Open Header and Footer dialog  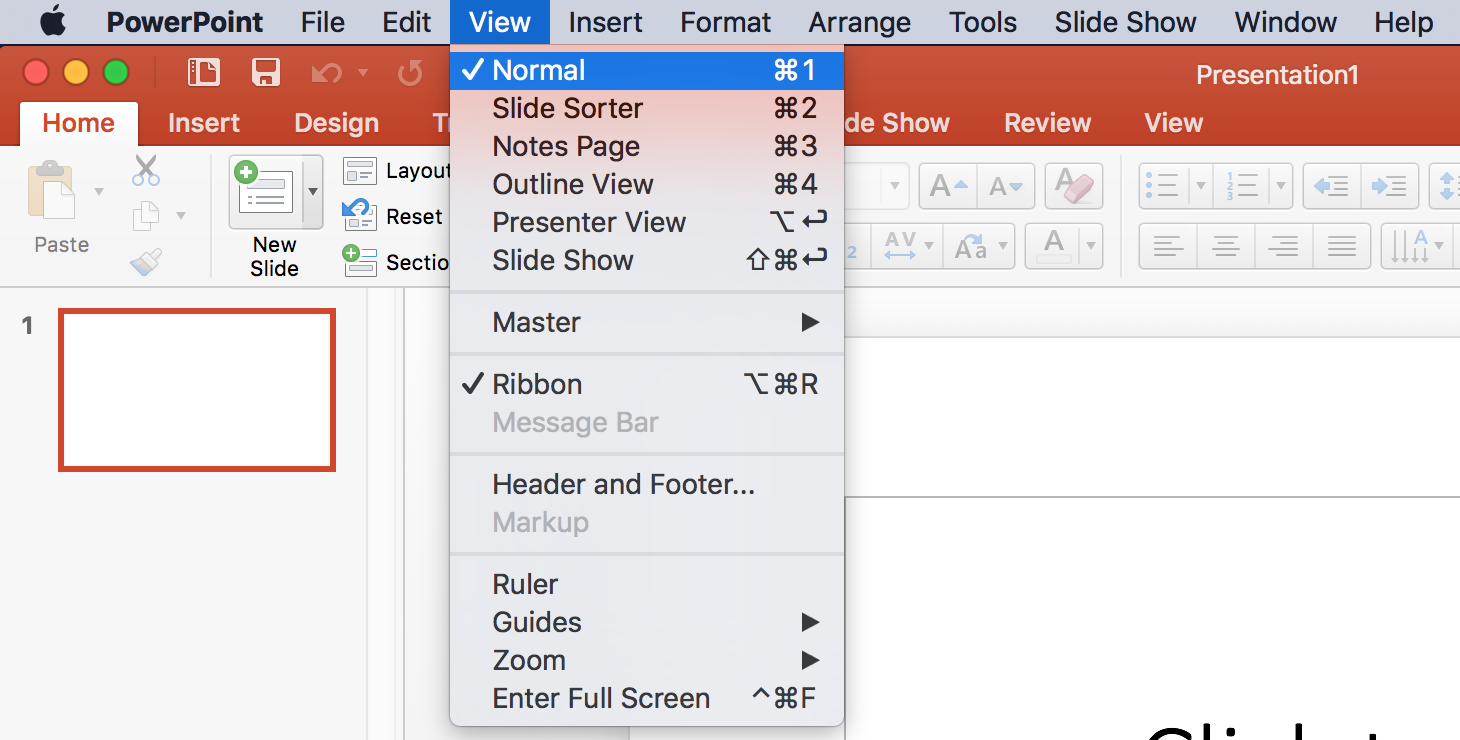(647, 484)
